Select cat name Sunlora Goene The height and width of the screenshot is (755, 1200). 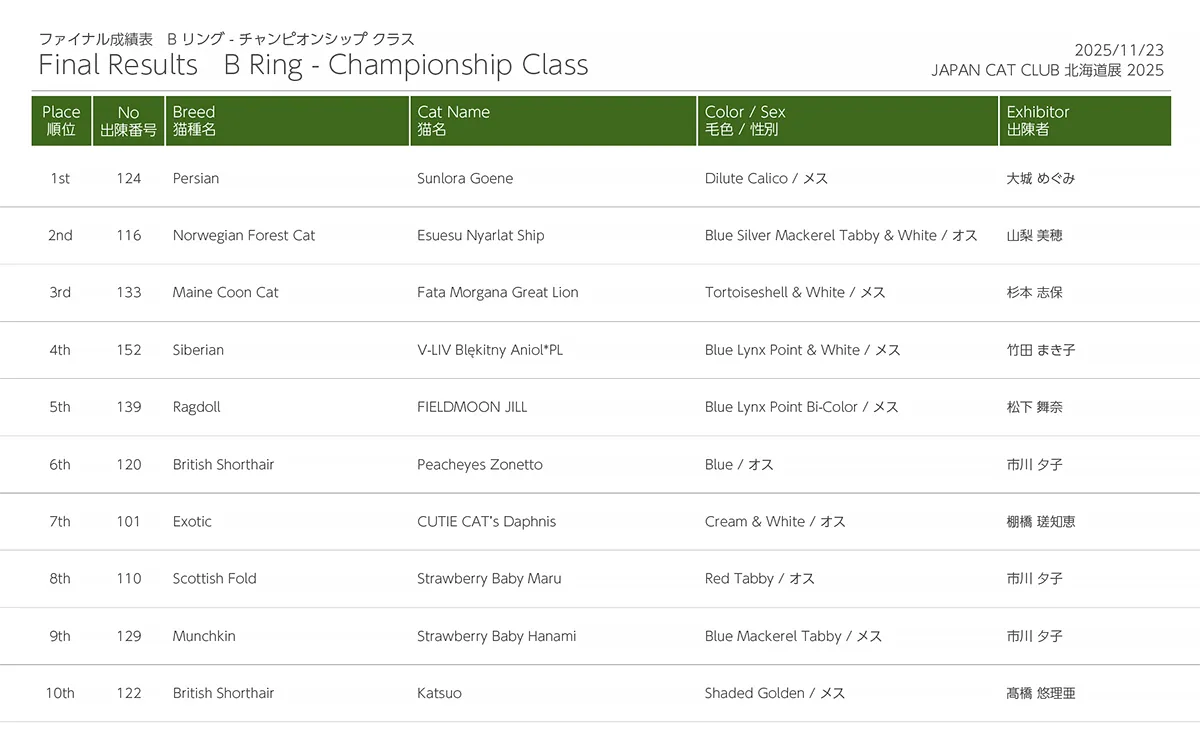(465, 178)
